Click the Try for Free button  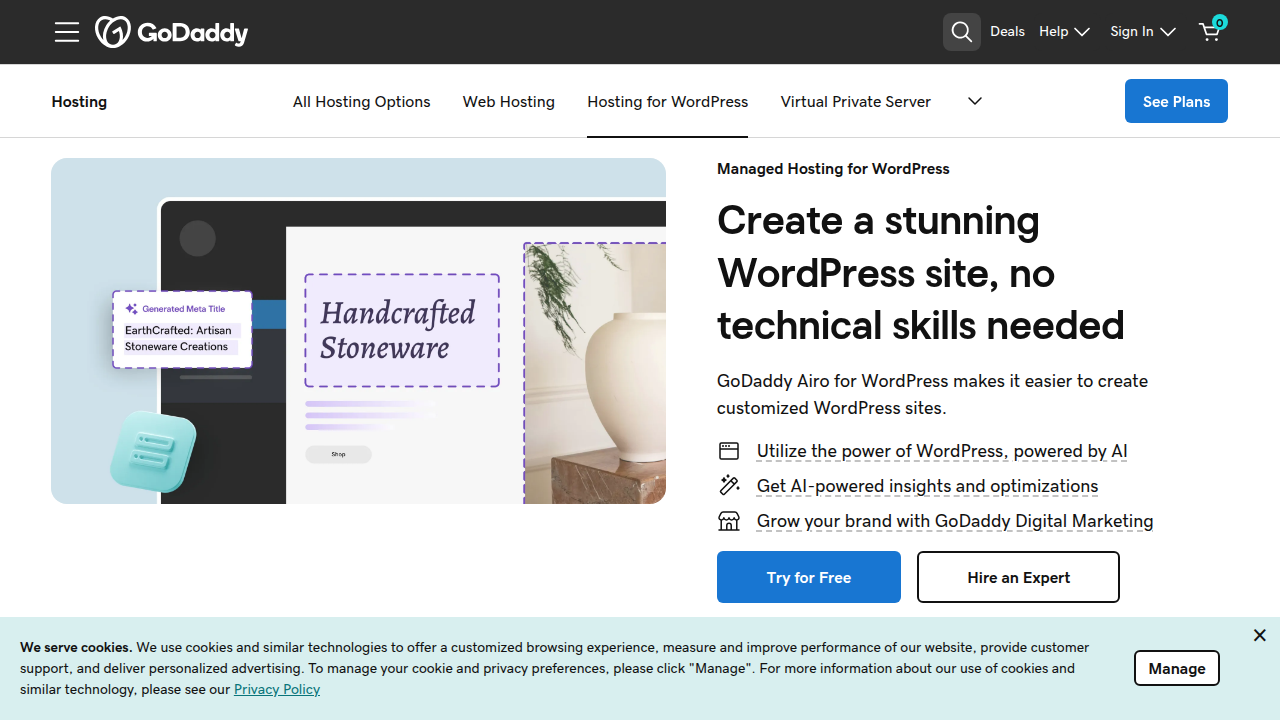[808, 577]
